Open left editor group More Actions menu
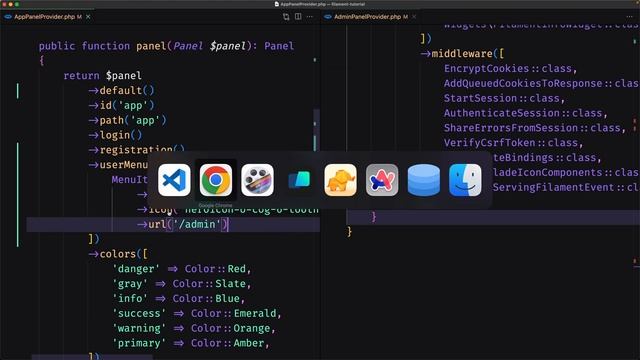 [x=310, y=17]
